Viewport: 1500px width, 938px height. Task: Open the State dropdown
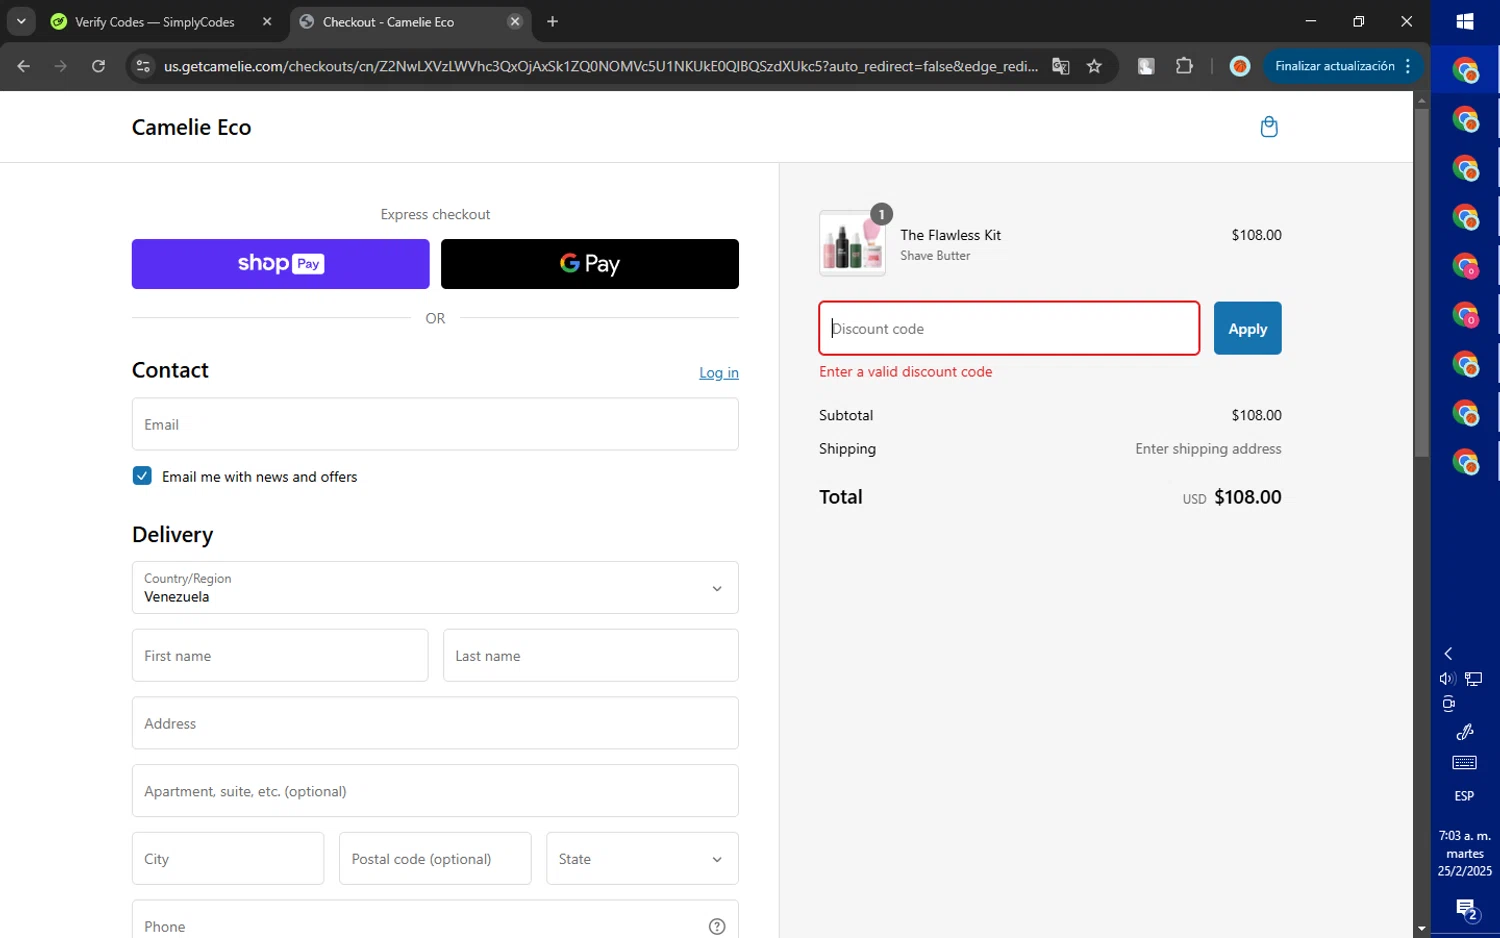point(642,859)
